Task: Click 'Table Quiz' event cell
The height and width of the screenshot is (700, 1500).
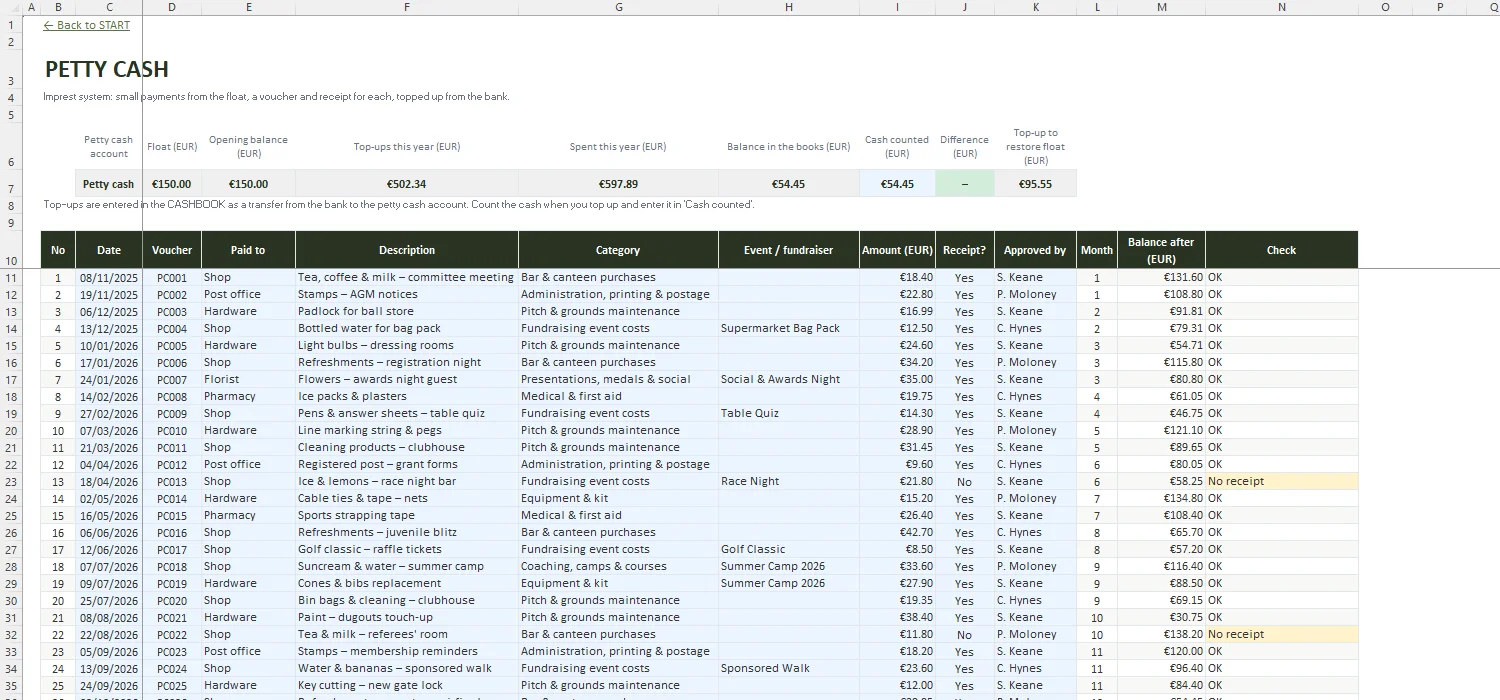Action: point(789,413)
